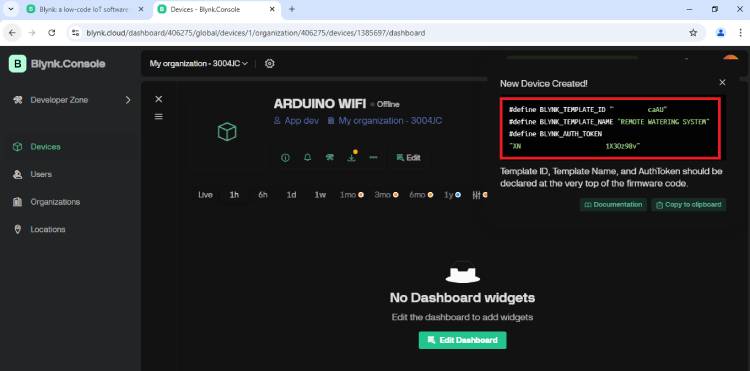Click My organization - 3004JC link under device name
Screen dimensions: 750x371
pyautogui.click(x=385, y=121)
